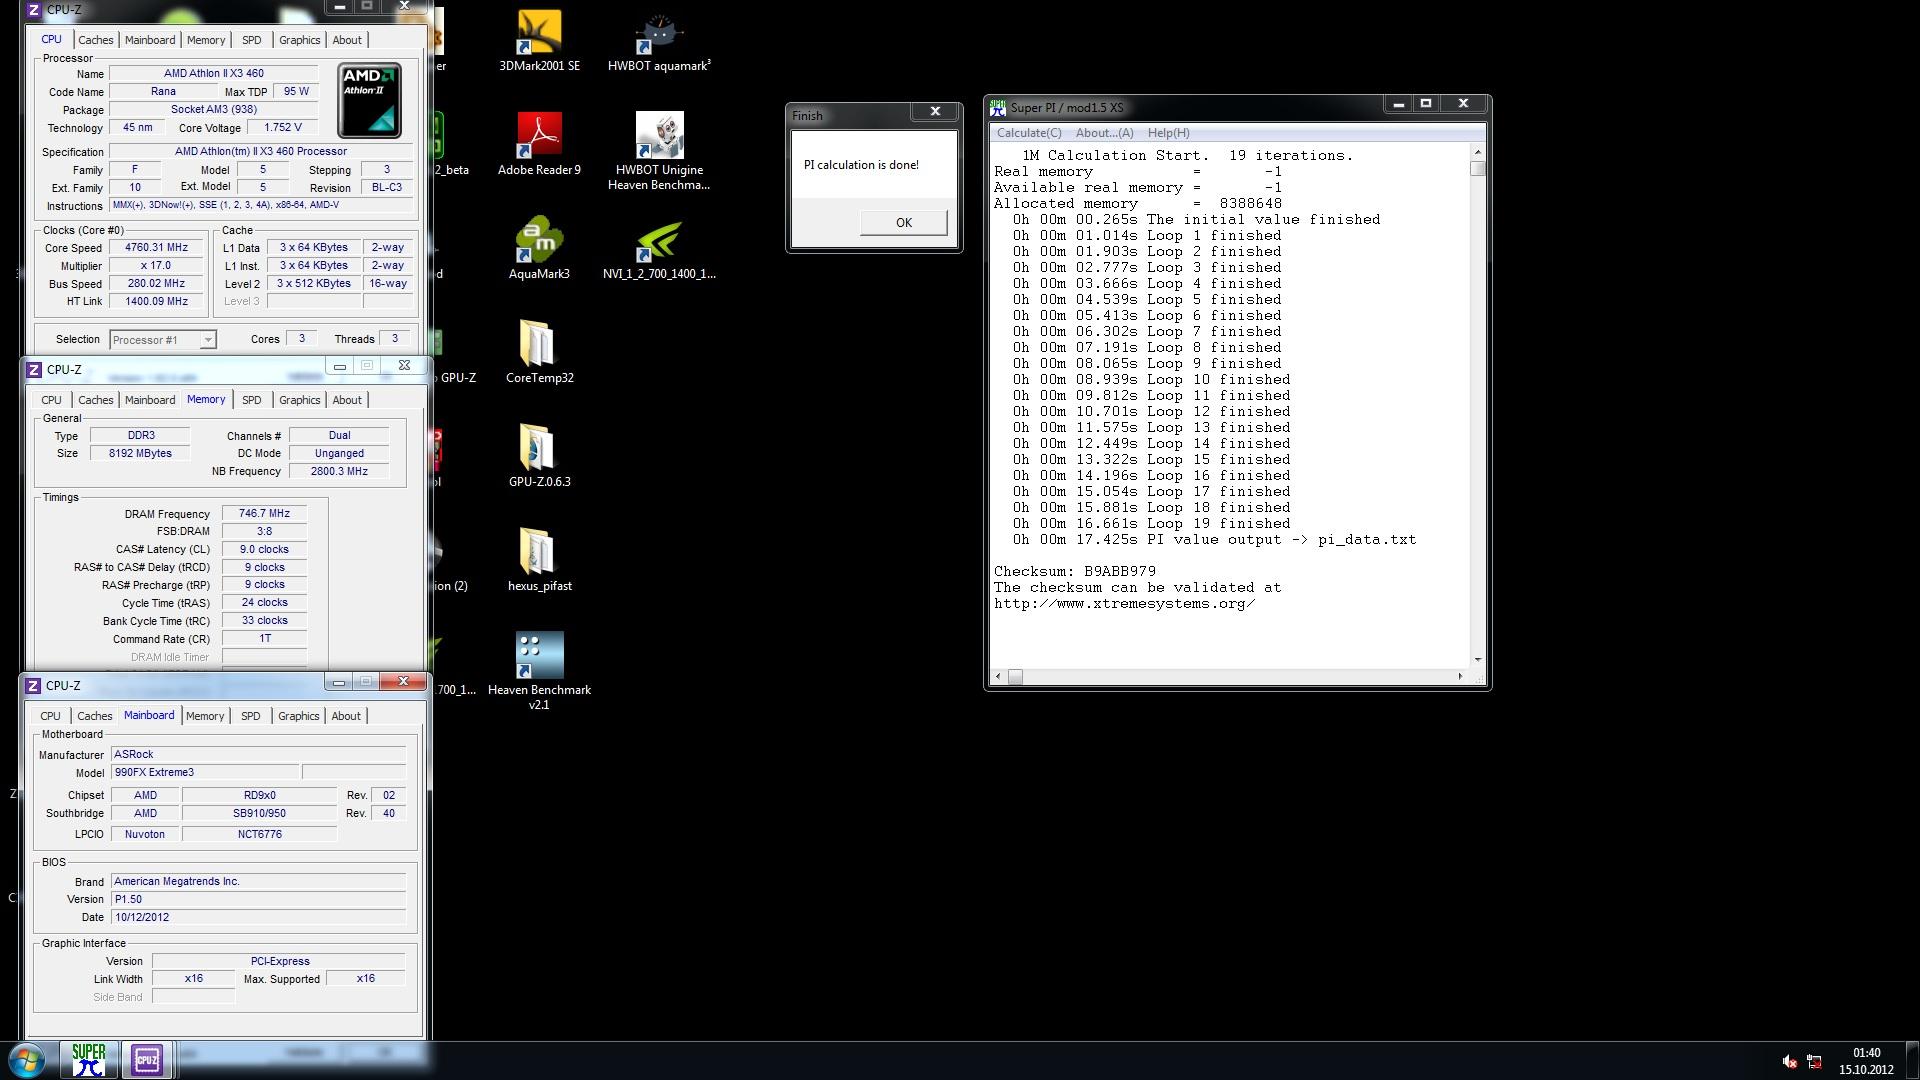Minimize the CPU-Z Memory window
Image resolution: width=1920 pixels, height=1080 pixels.
(x=340, y=366)
